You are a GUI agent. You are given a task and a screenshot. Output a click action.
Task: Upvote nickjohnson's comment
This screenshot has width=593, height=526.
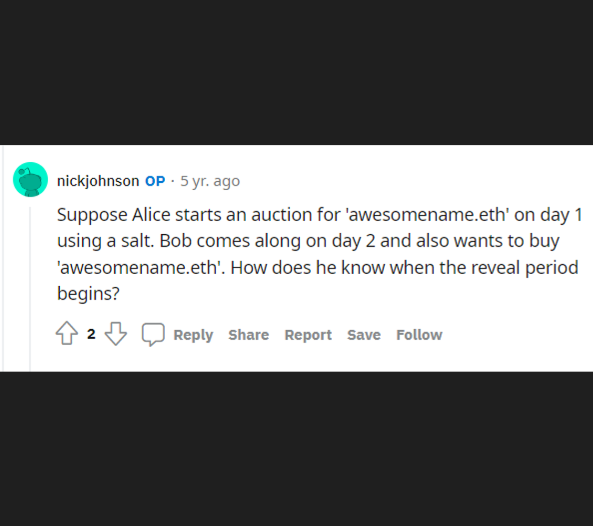[x=67, y=333]
